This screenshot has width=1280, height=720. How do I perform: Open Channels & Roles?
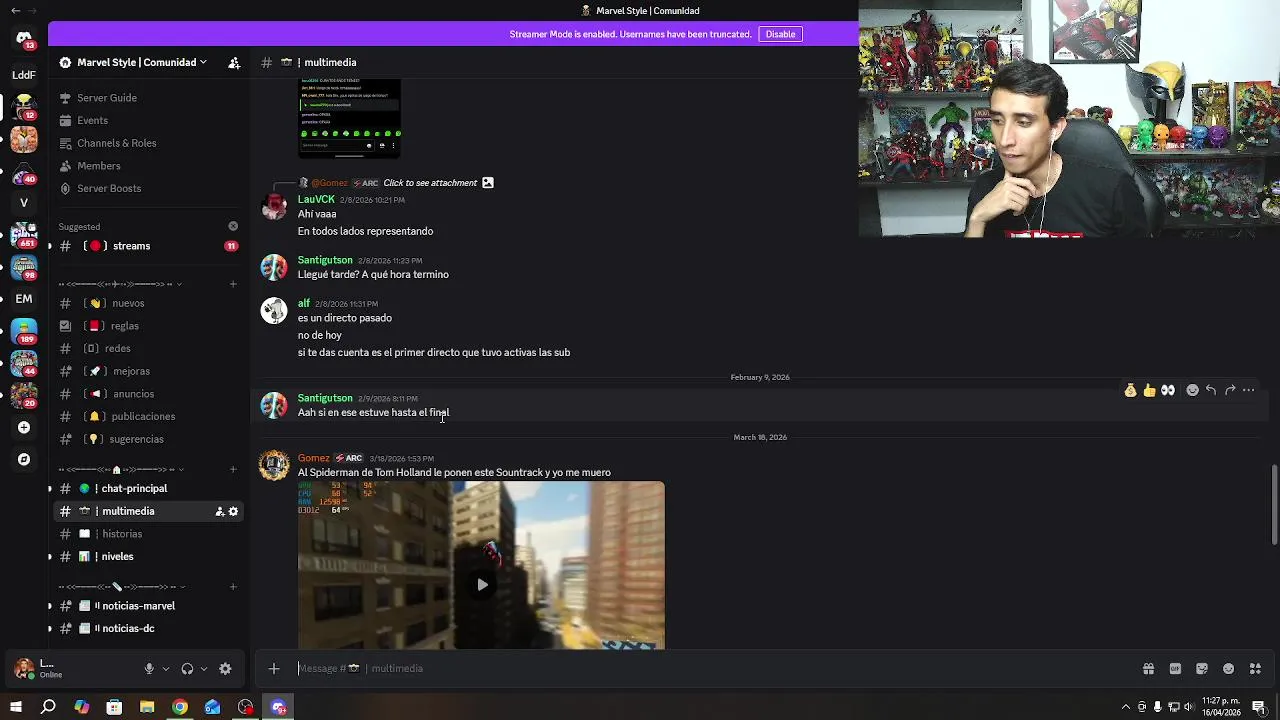pyautogui.click(x=149, y=143)
